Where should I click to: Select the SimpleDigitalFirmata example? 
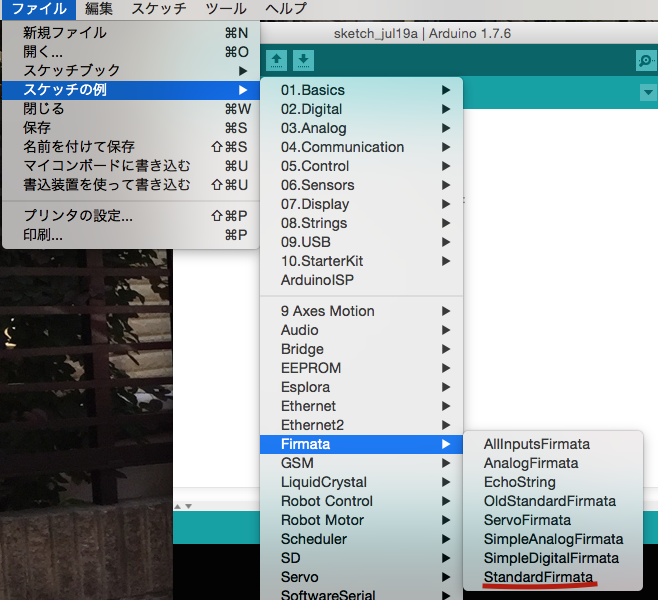pyautogui.click(x=553, y=558)
